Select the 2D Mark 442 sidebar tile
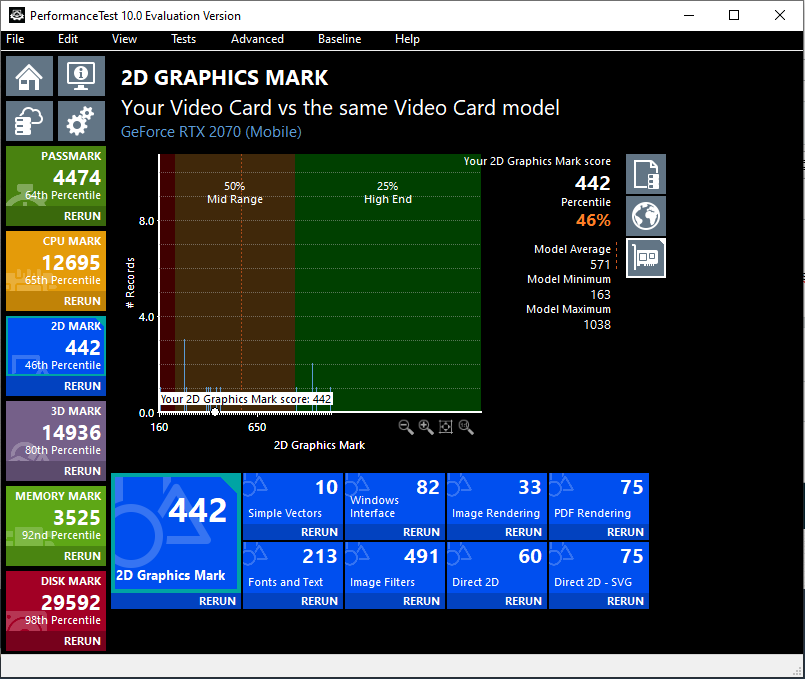This screenshot has height=679, width=805. 56,347
